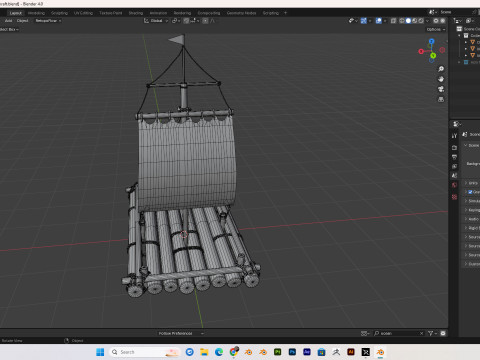Open the pivot point dropdown
Image resolution: width=480 pixels, height=360 pixels.
(176, 21)
